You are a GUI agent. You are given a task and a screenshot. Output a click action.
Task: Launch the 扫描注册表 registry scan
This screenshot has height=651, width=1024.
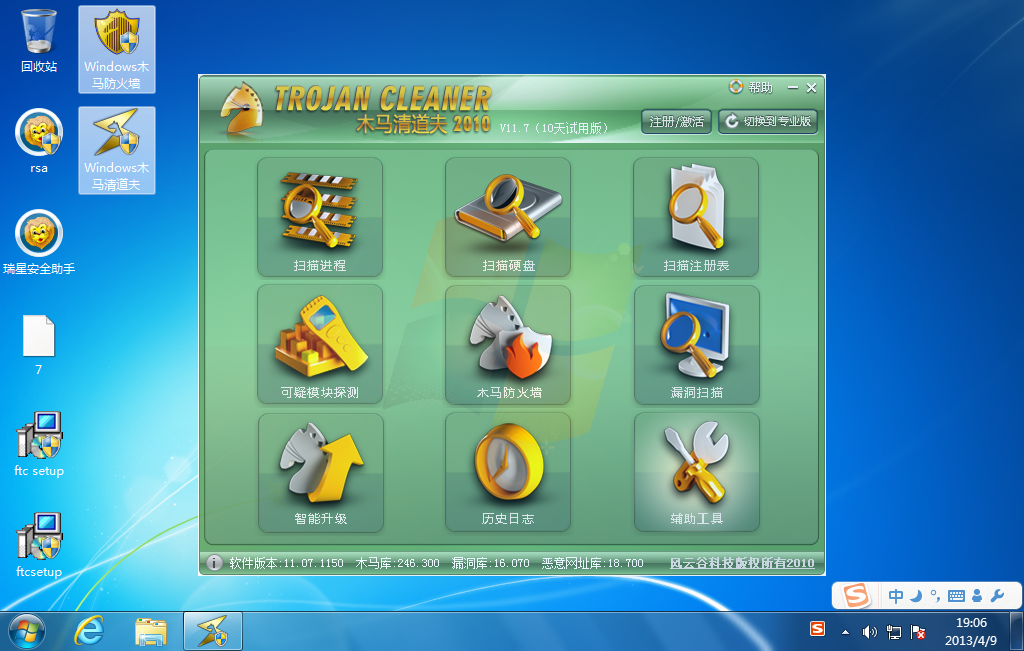pos(696,217)
